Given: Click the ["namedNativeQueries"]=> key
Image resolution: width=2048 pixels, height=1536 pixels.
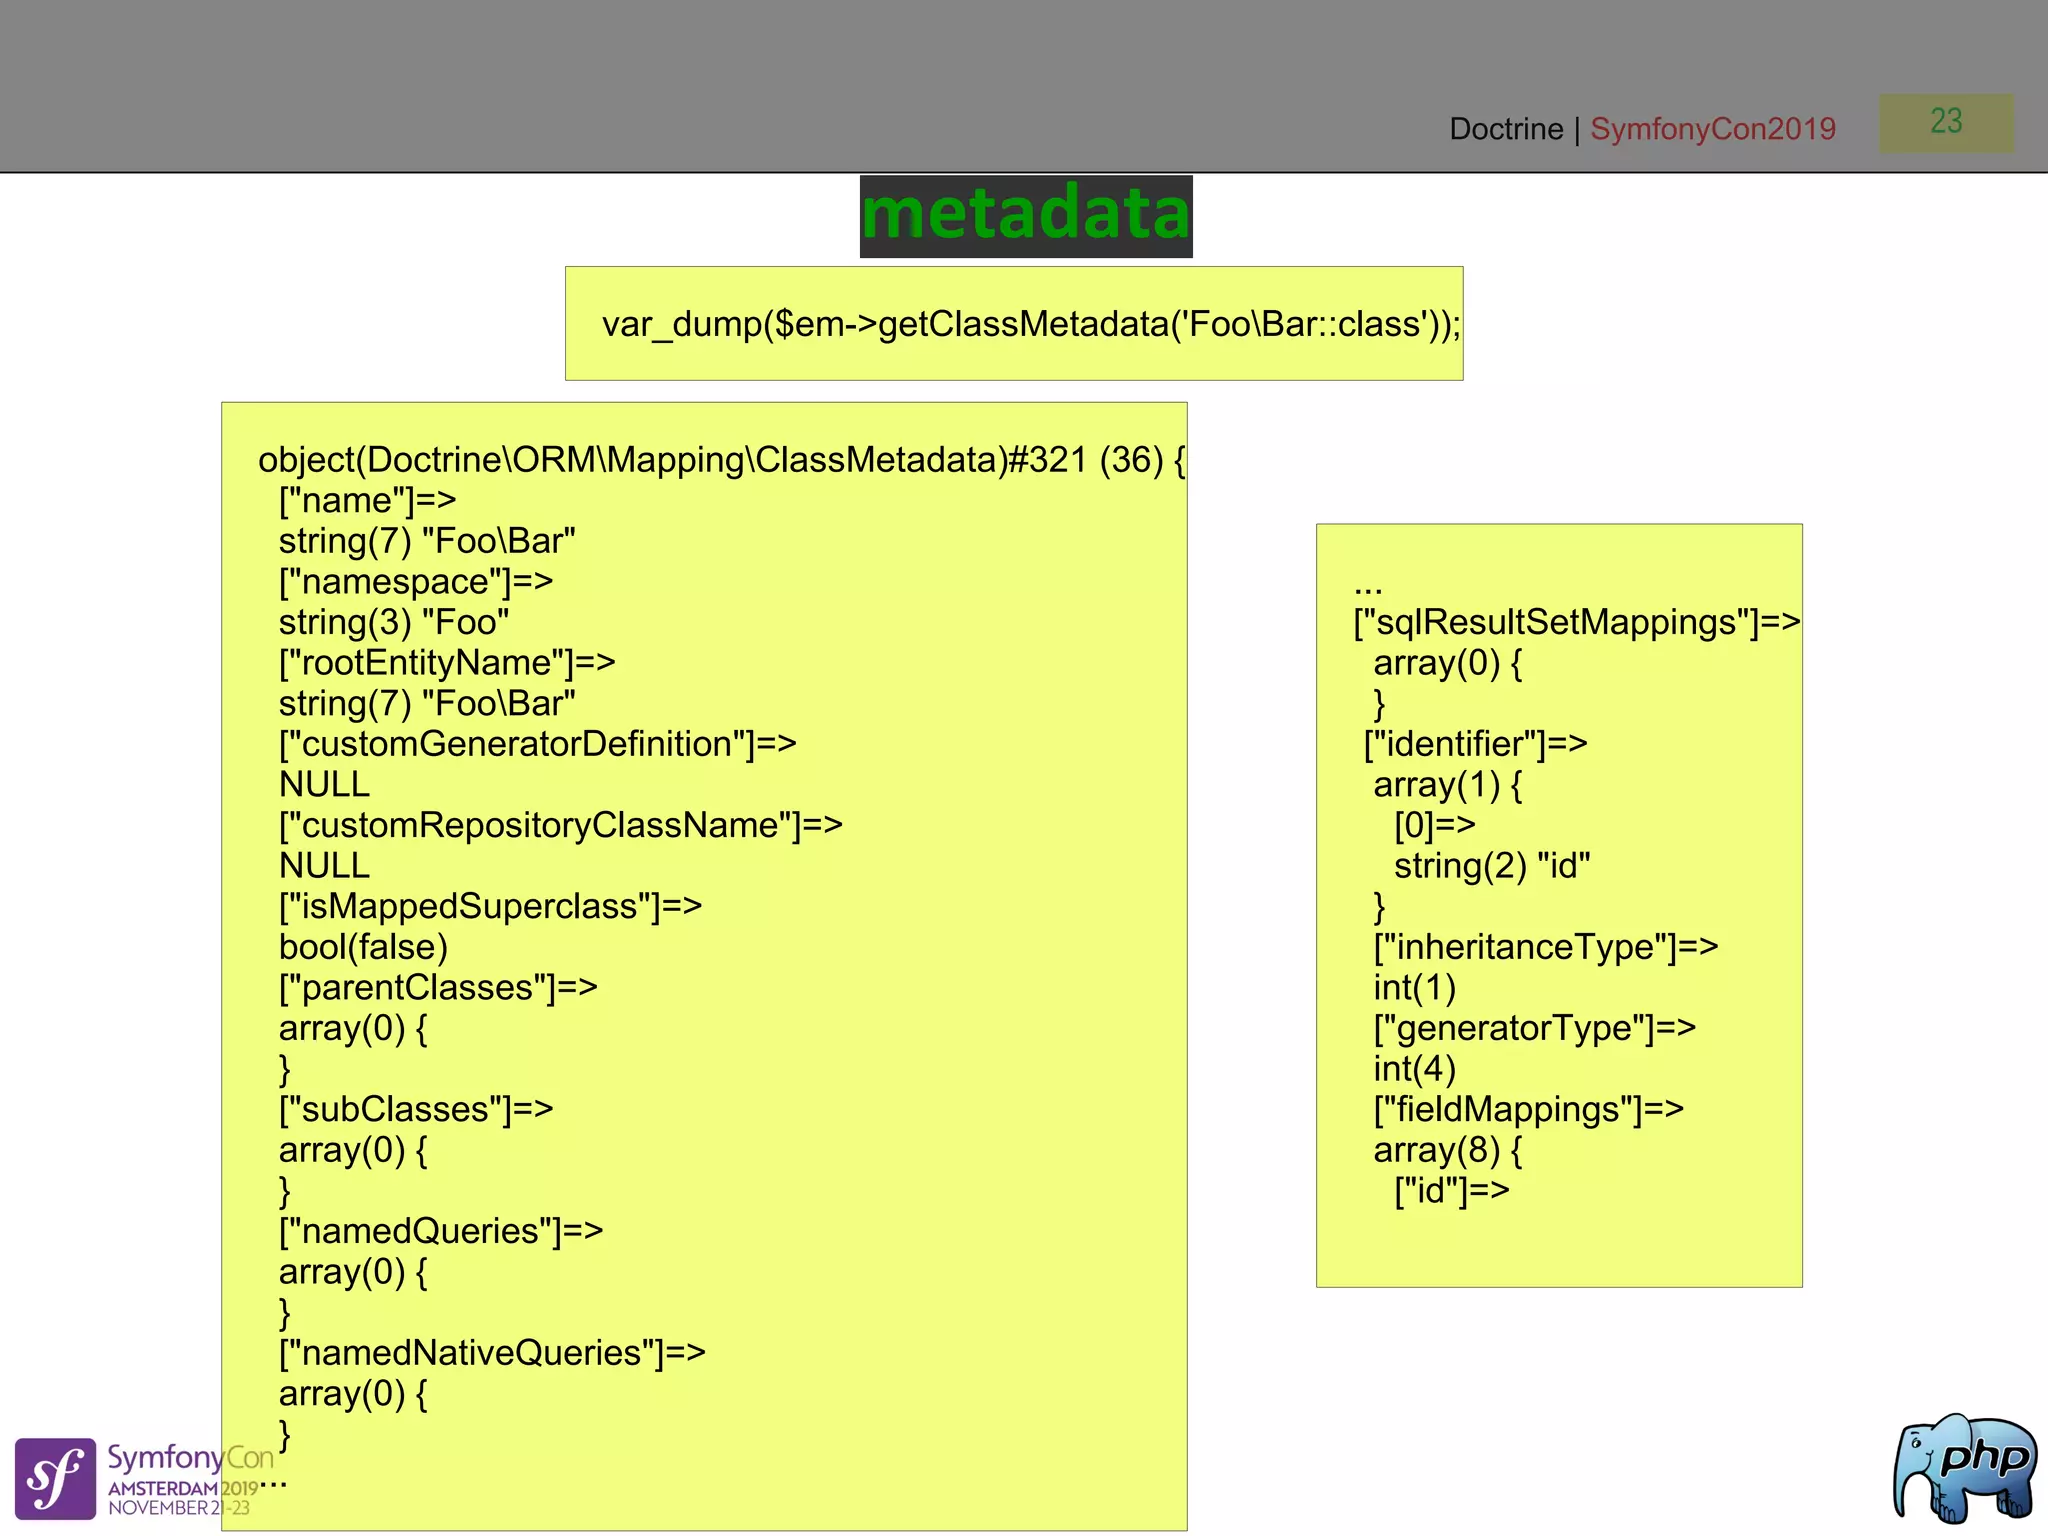Looking at the screenshot, I should pos(492,1353).
